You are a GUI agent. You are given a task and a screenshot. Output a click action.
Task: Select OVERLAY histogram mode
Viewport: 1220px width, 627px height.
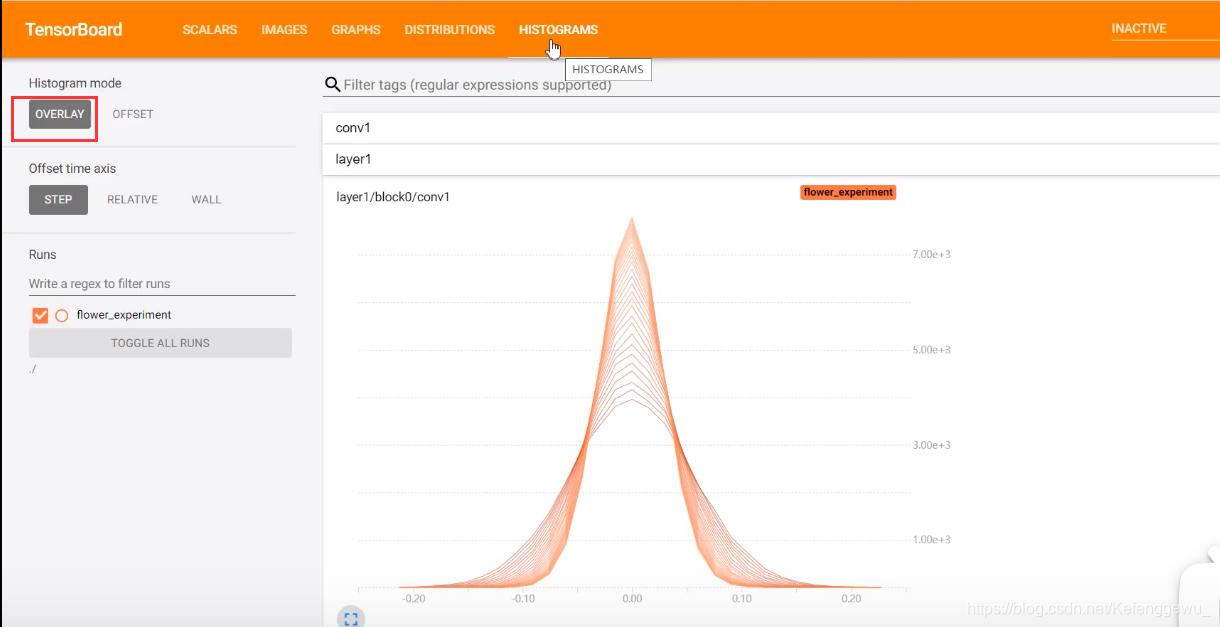point(60,114)
